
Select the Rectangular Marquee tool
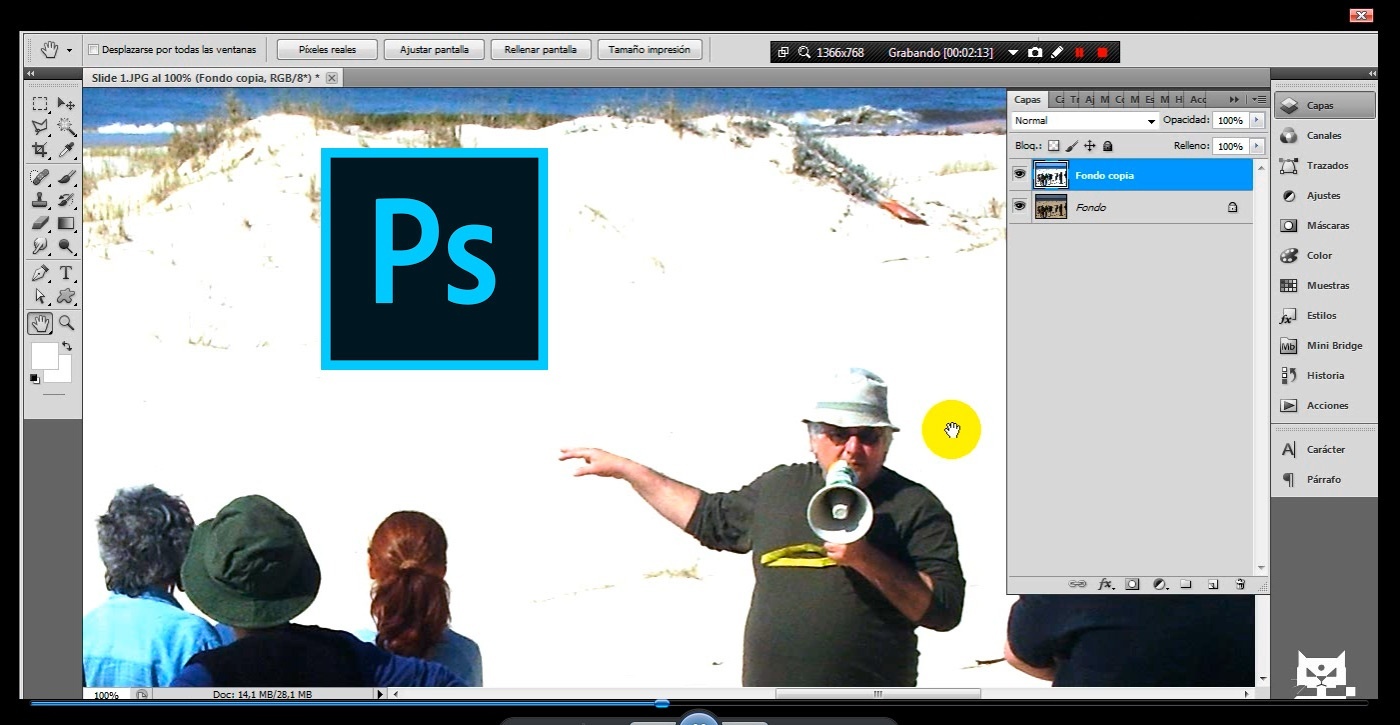tap(40, 104)
